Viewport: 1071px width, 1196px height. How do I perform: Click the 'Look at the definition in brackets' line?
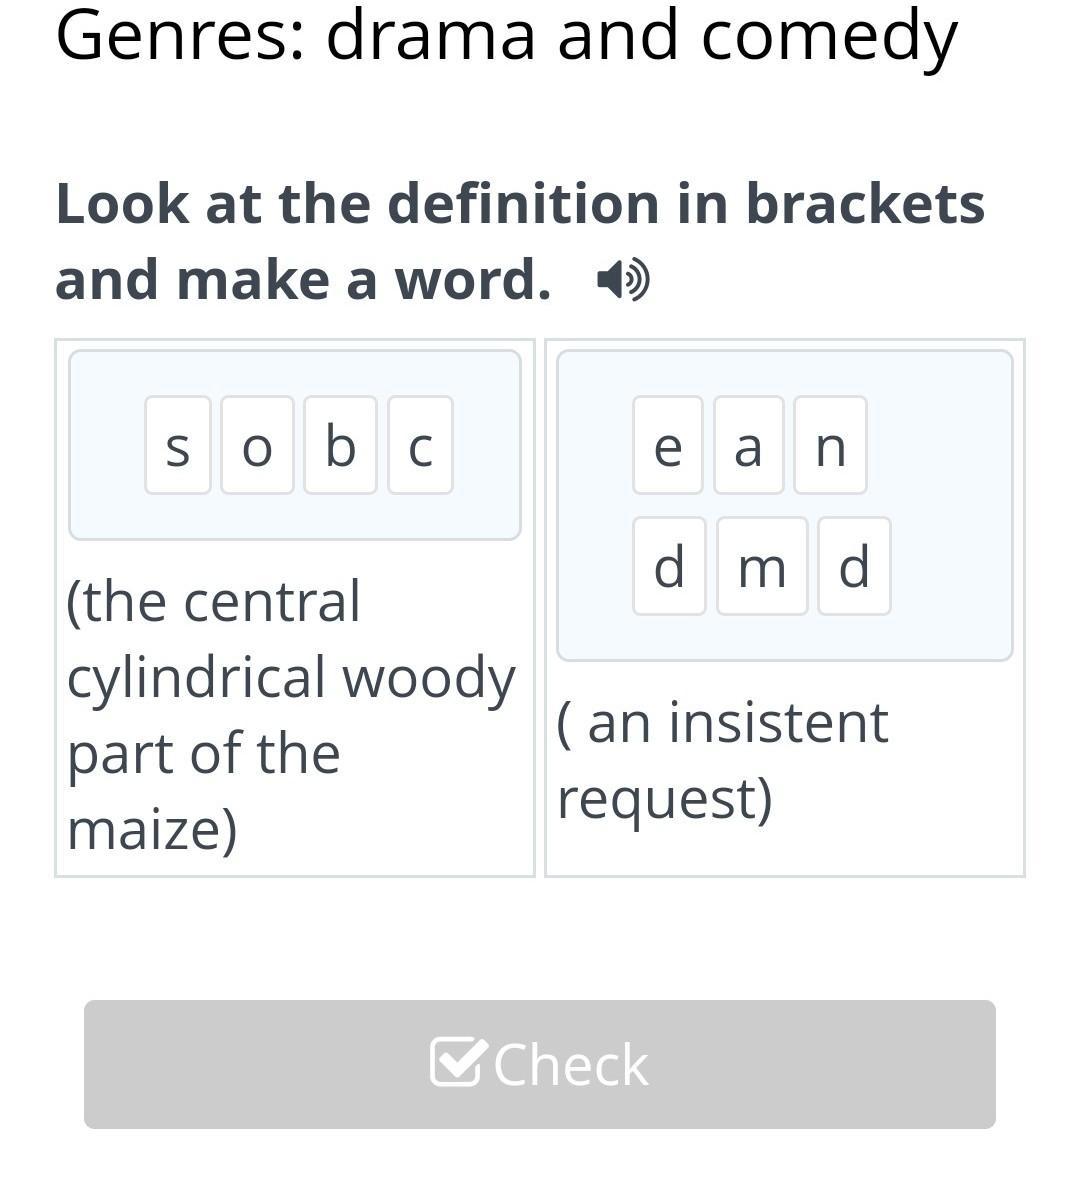[520, 204]
